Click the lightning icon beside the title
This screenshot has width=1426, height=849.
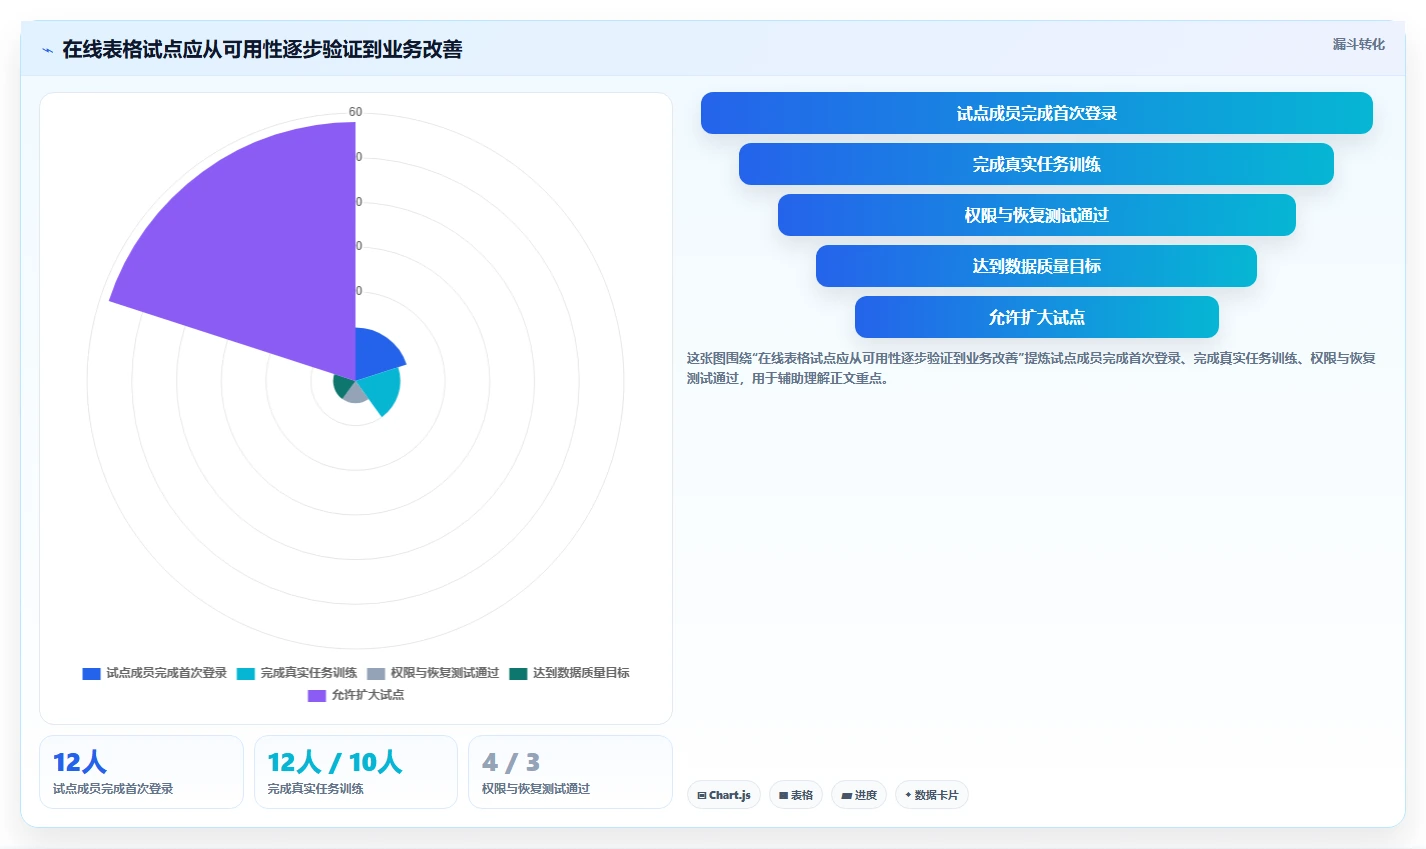tap(47, 50)
